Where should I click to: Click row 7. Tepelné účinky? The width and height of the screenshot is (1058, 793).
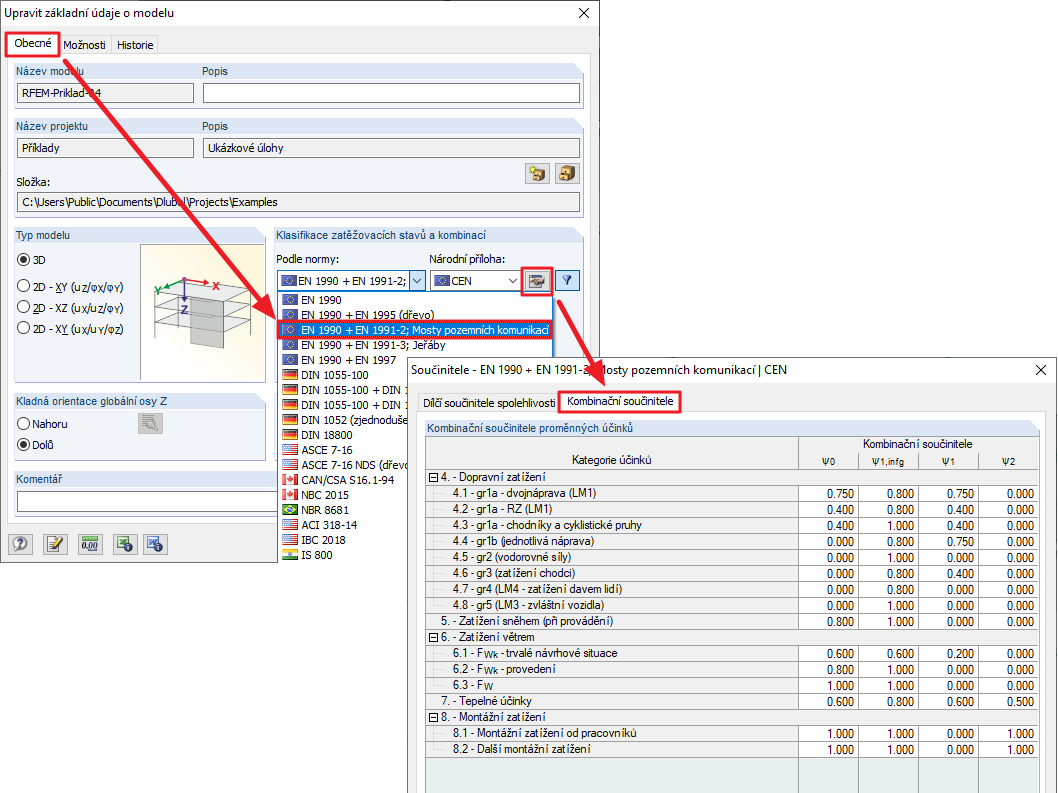click(x=732, y=701)
